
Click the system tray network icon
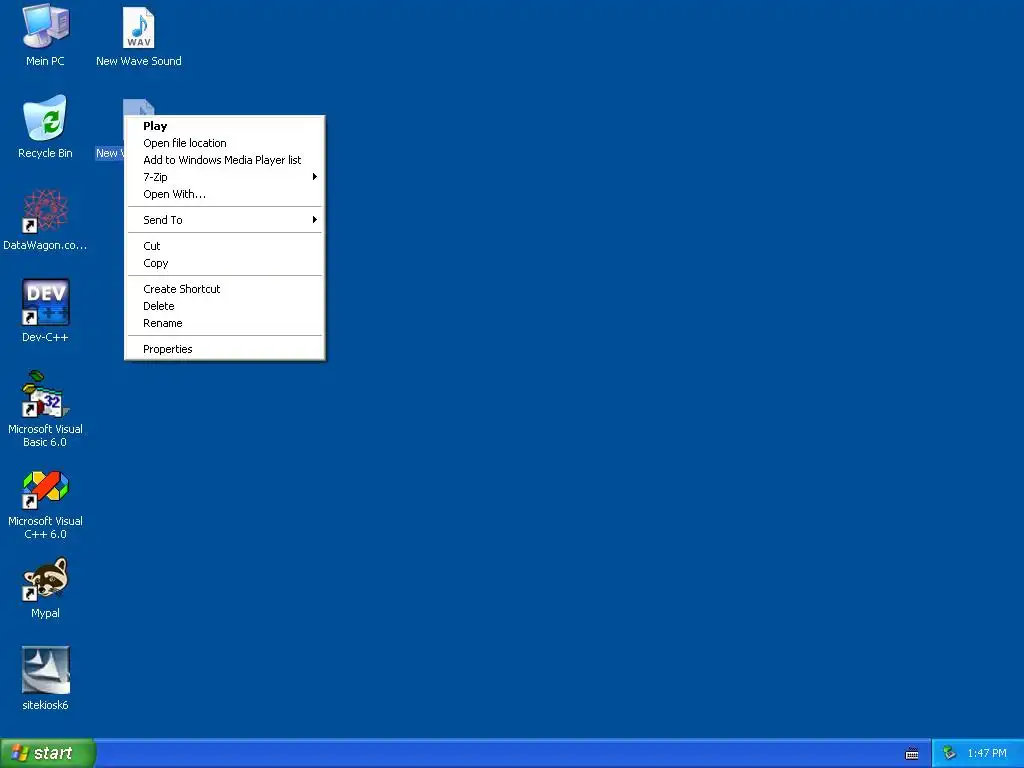949,753
